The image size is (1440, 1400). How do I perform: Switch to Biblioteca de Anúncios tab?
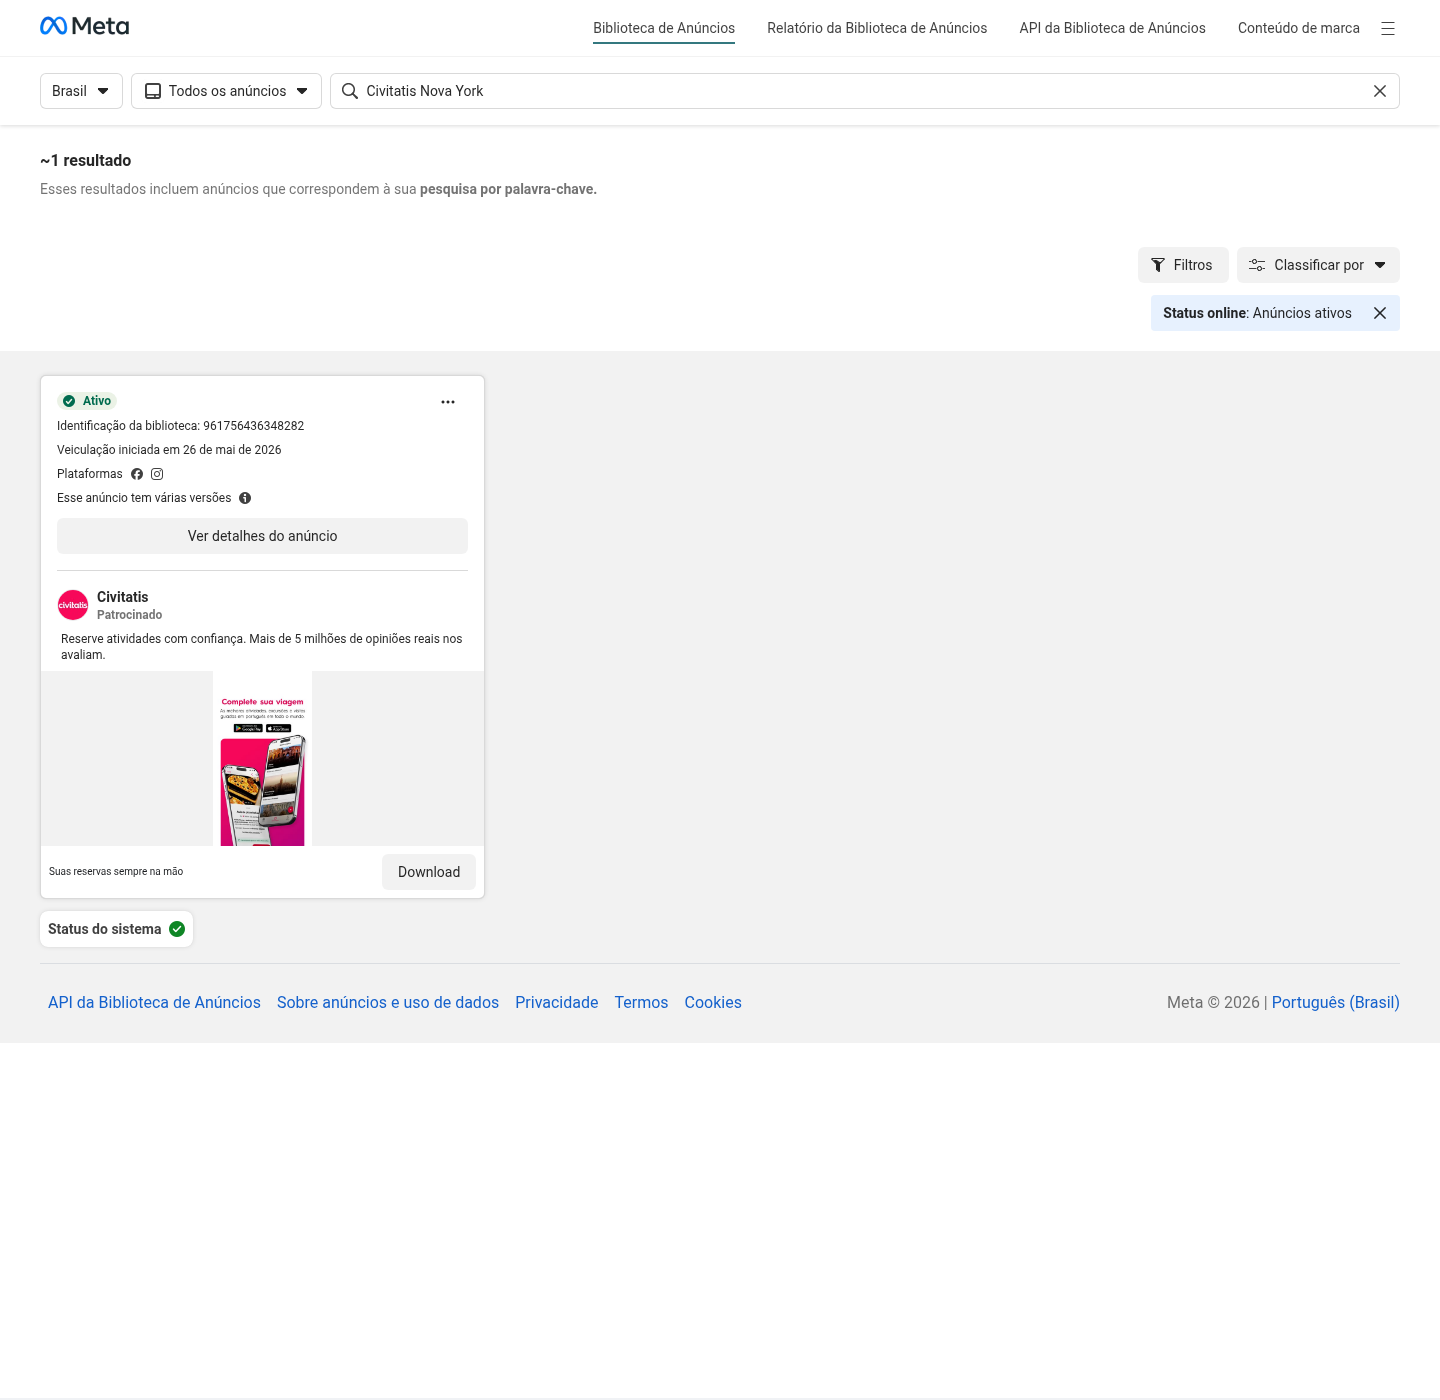(x=664, y=28)
